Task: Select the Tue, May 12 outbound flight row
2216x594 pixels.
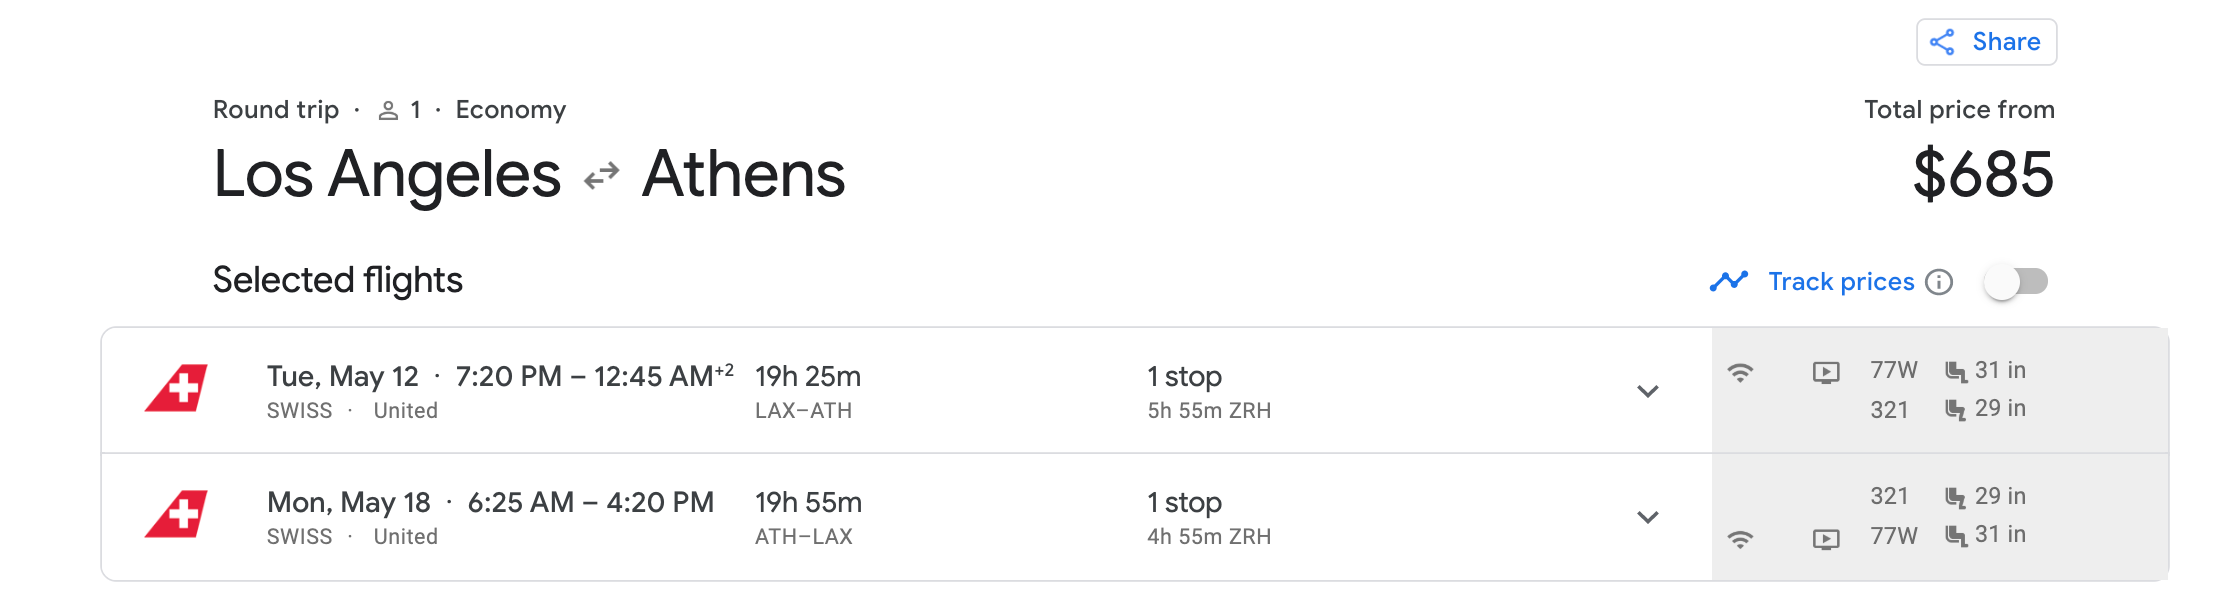Action: pos(900,391)
